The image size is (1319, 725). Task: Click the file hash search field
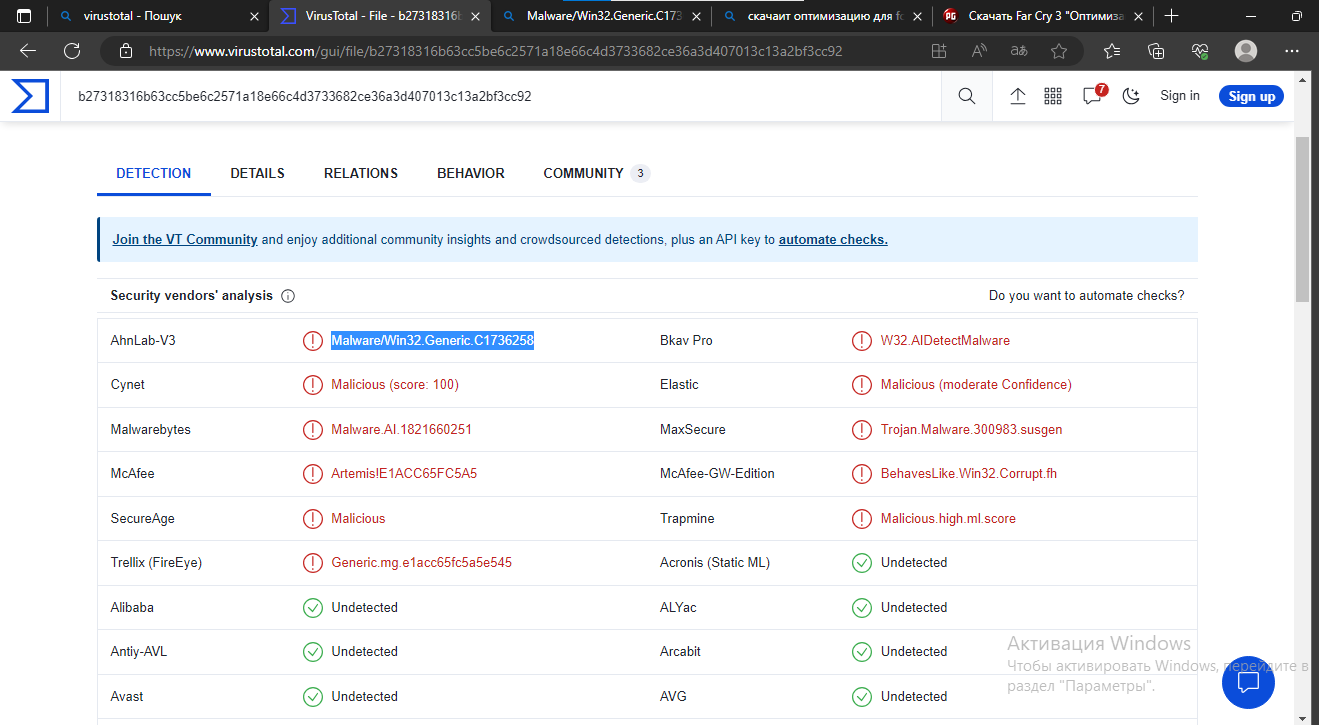[x=500, y=97]
